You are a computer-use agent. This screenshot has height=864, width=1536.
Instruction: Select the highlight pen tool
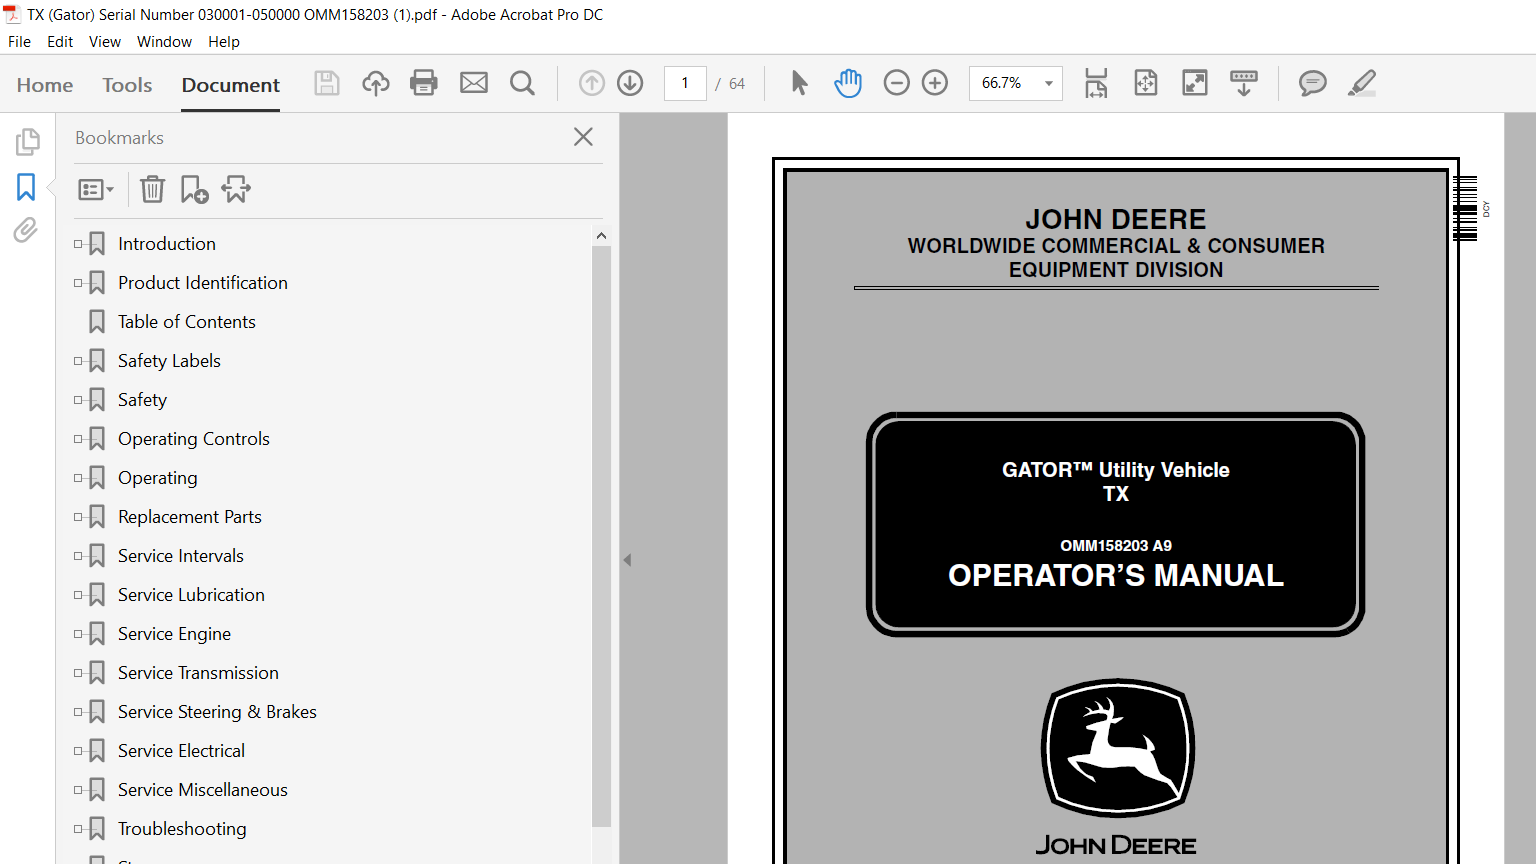1362,83
